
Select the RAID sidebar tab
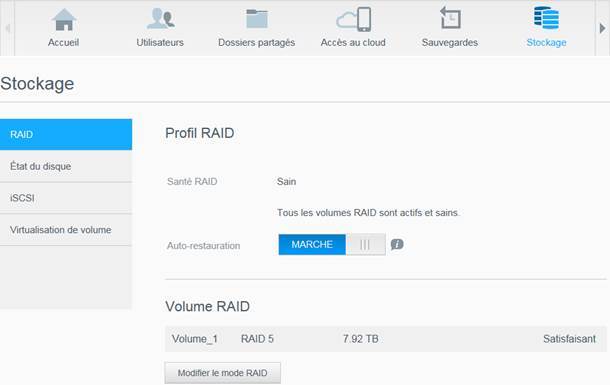click(x=66, y=135)
